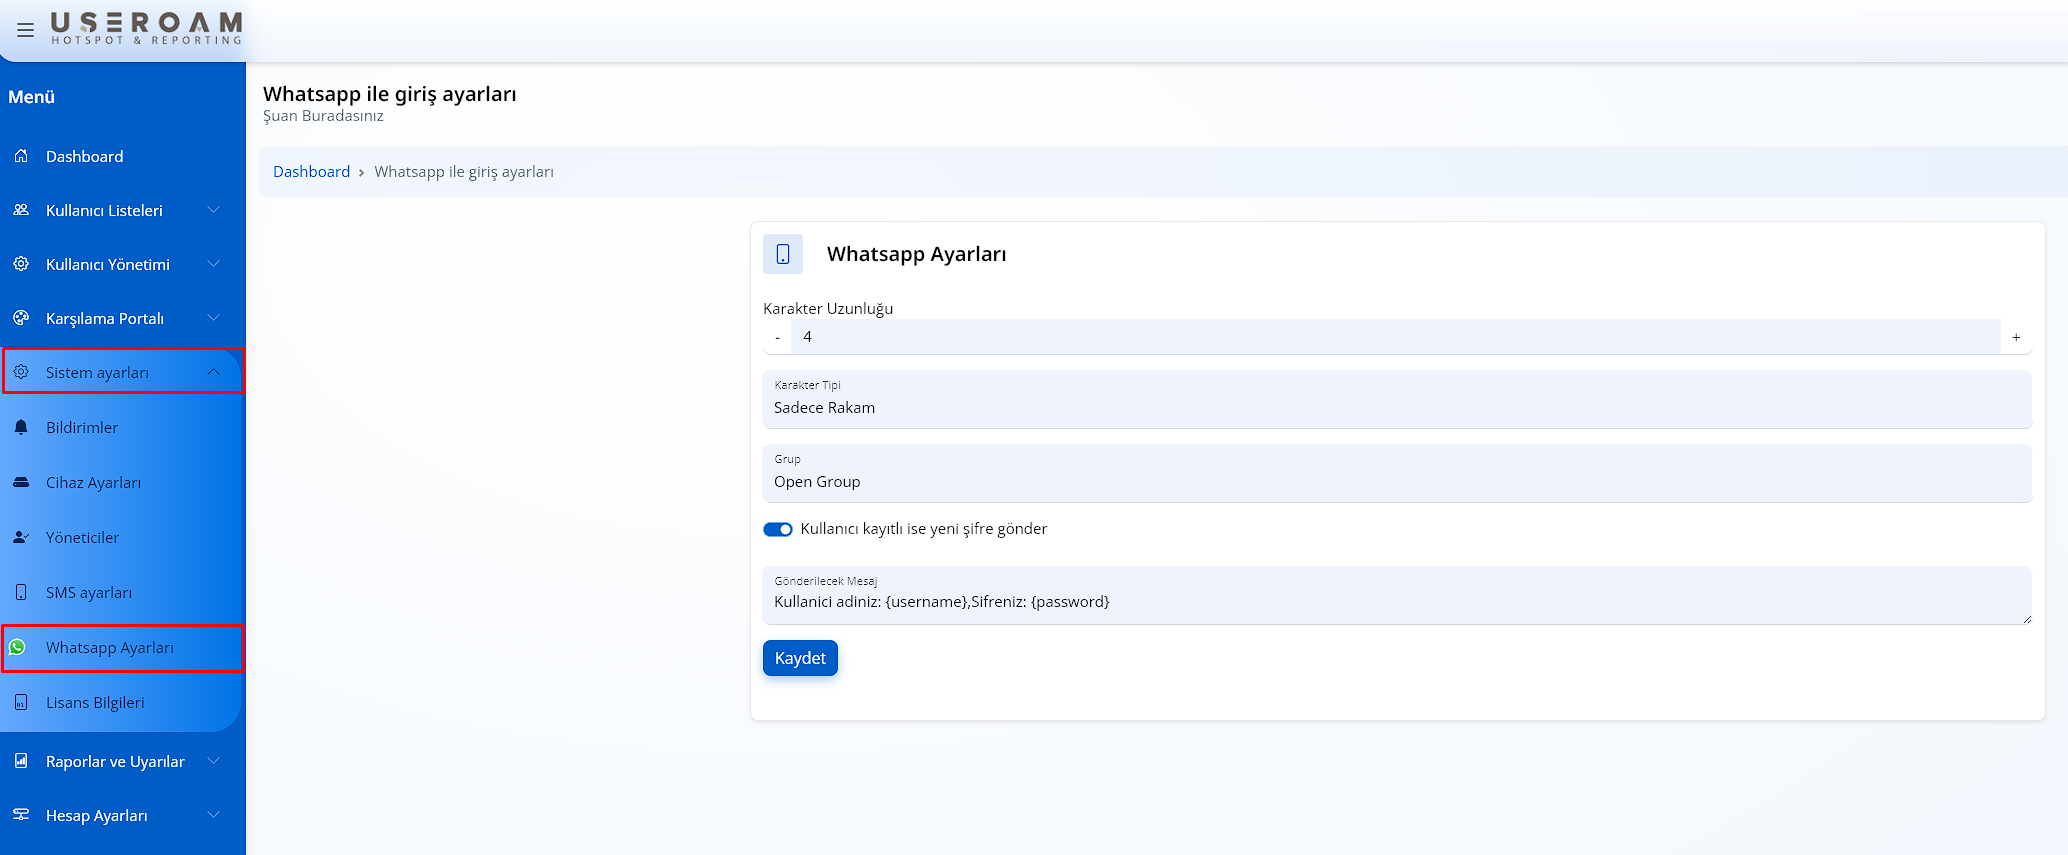Expand the Karşılama Portalı menu chevron
The width and height of the screenshot is (2068, 855).
tap(213, 318)
